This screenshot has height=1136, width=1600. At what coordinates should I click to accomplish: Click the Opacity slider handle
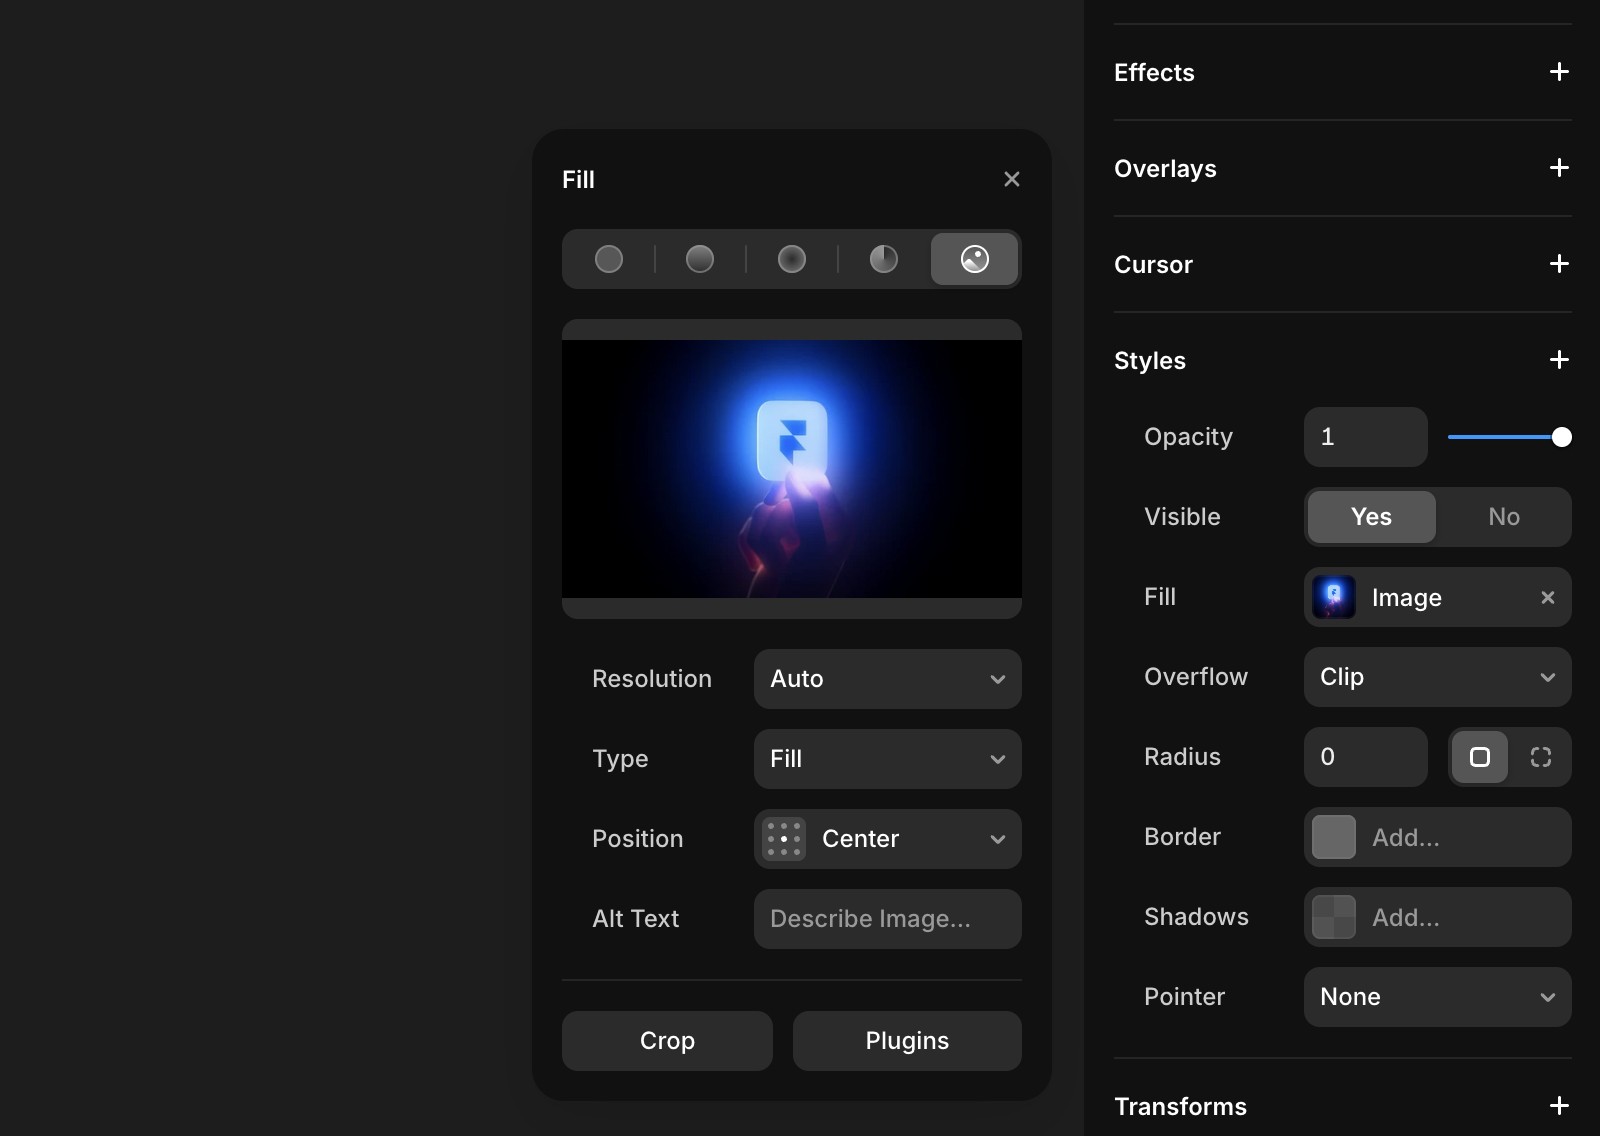[1562, 437]
